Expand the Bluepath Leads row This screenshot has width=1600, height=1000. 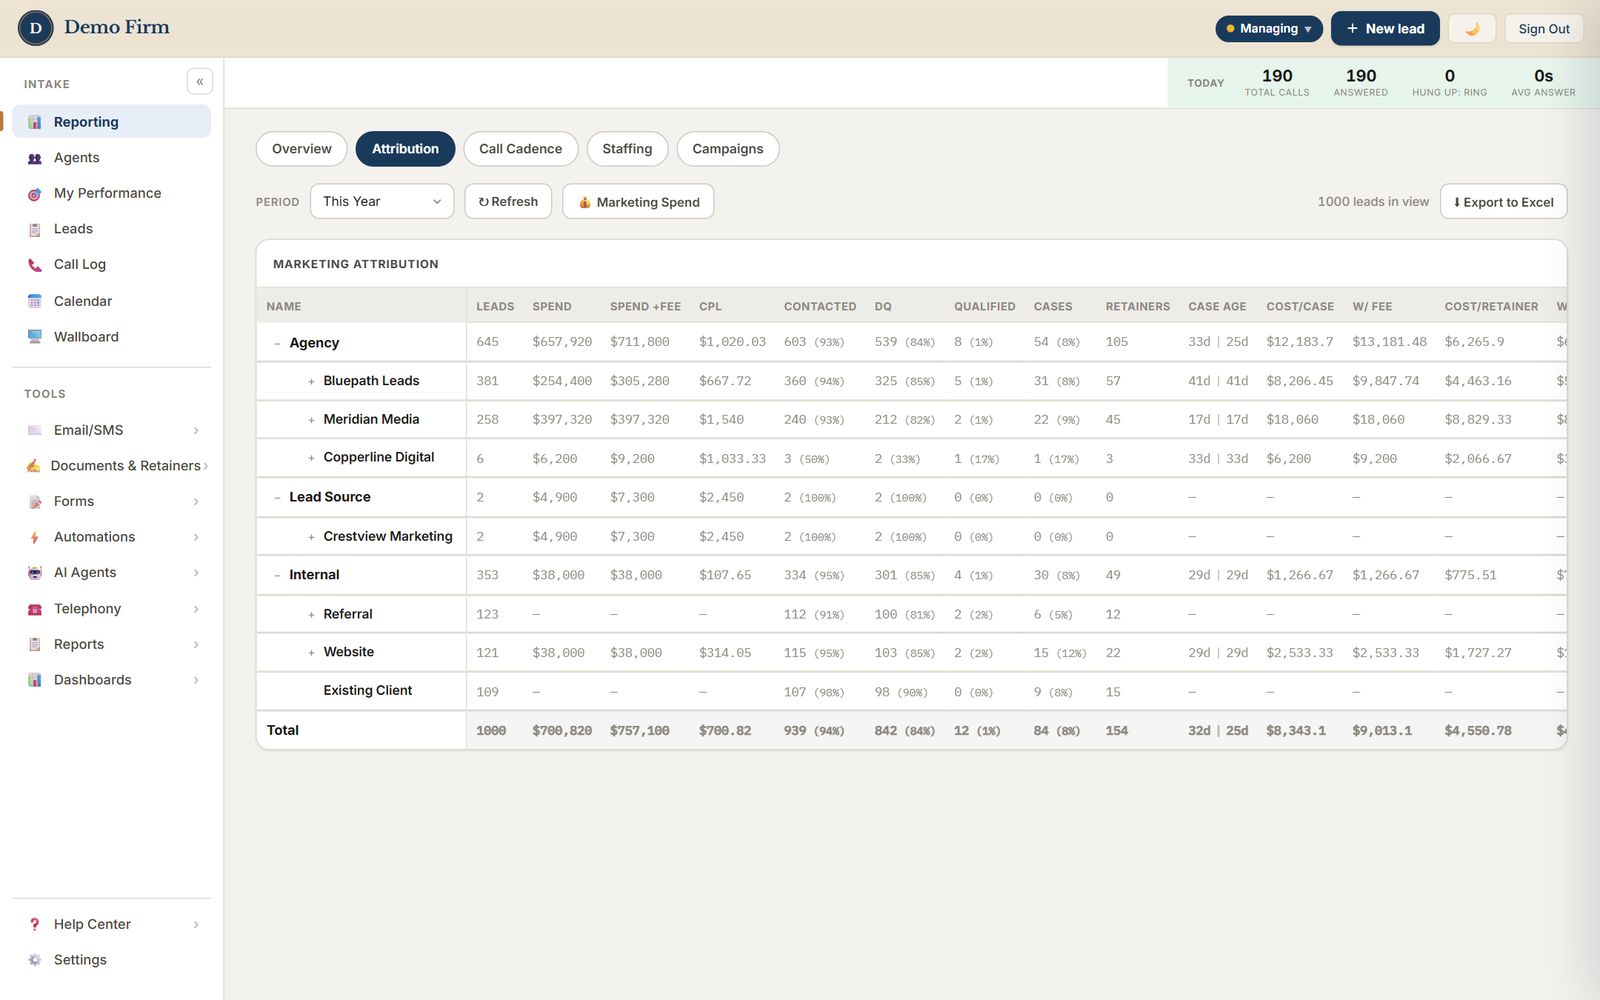pyautogui.click(x=311, y=382)
